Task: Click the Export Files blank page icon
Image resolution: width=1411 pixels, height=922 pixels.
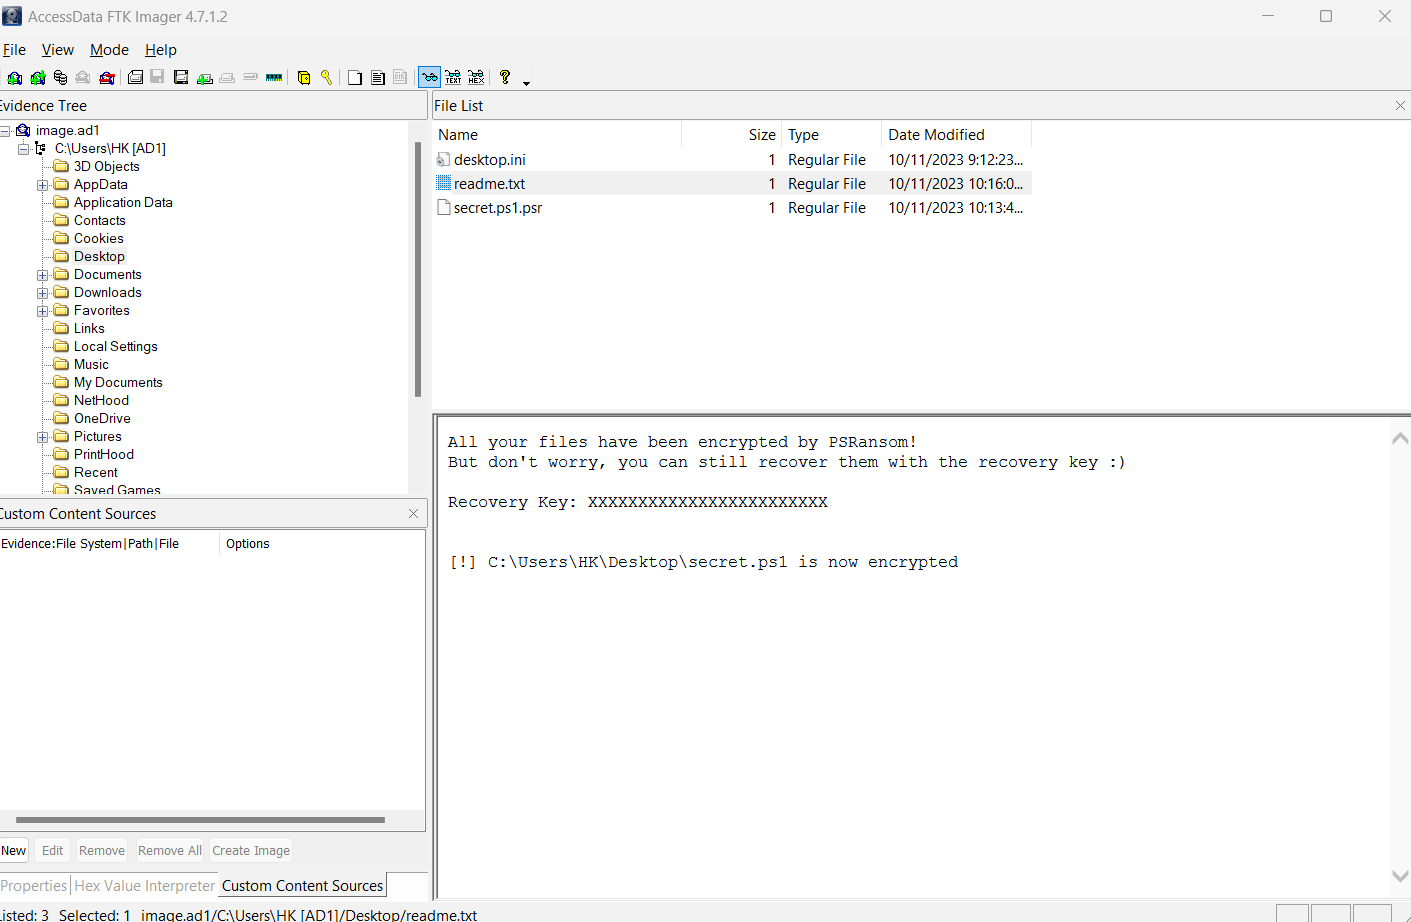Action: 355,78
